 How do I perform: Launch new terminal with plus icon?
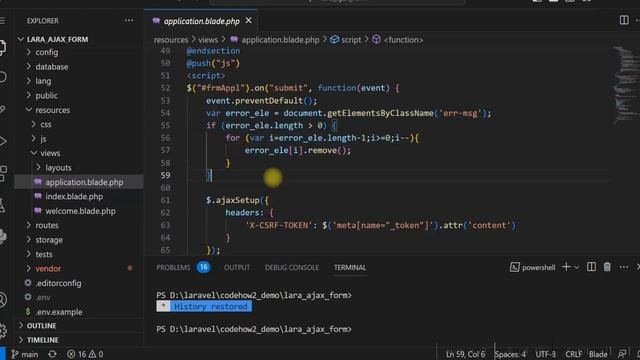566,267
